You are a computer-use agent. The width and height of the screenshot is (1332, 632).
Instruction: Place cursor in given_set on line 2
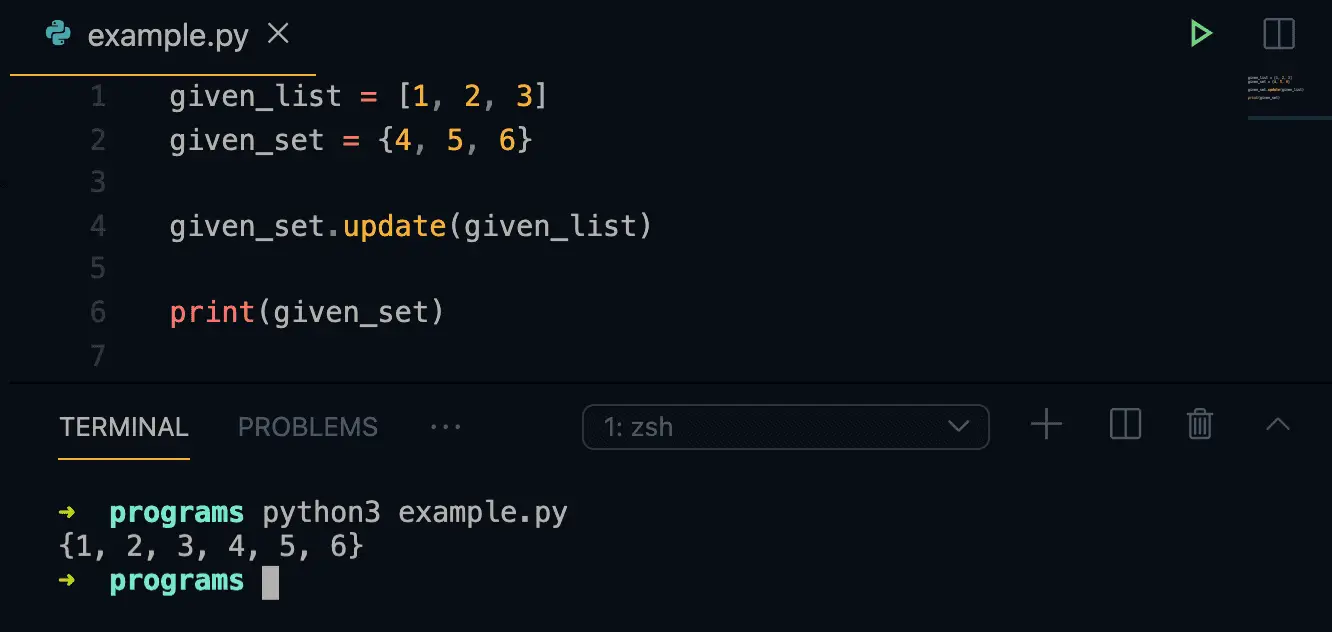(x=247, y=140)
